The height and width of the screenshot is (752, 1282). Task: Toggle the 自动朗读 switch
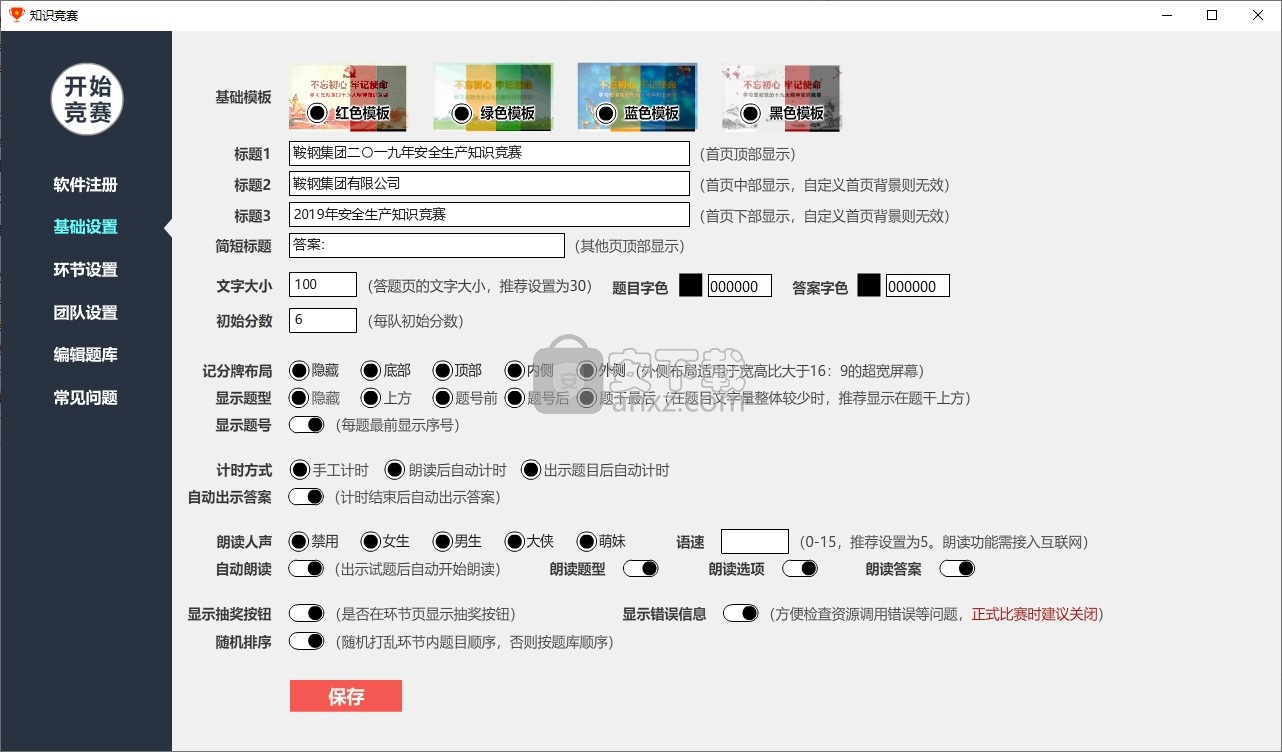pyautogui.click(x=306, y=568)
